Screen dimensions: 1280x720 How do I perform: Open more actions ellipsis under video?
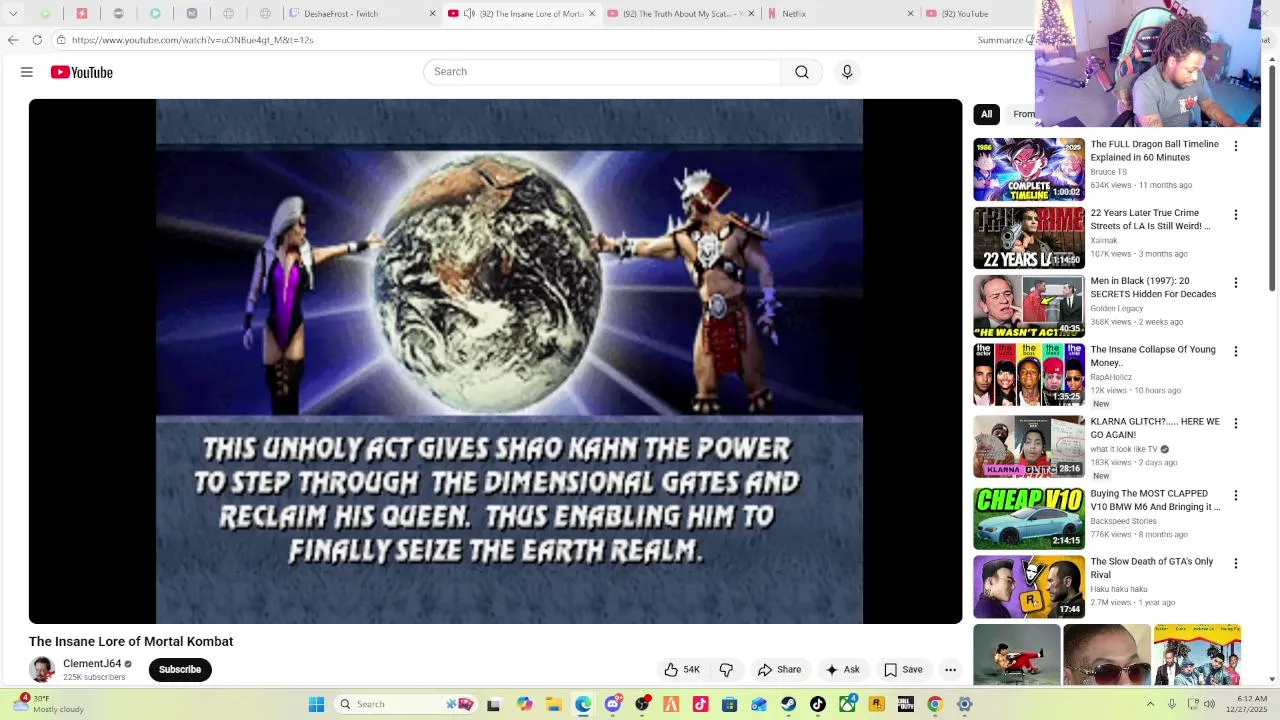tap(951, 670)
